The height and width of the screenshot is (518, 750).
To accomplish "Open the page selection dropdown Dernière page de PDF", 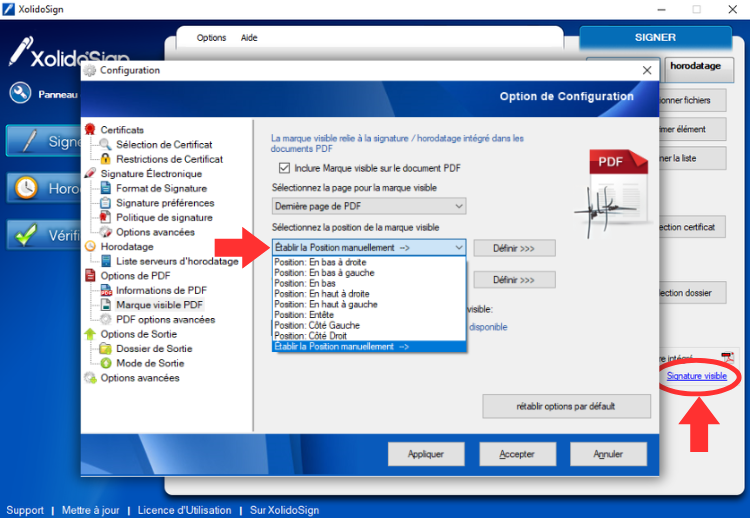I will point(369,206).
